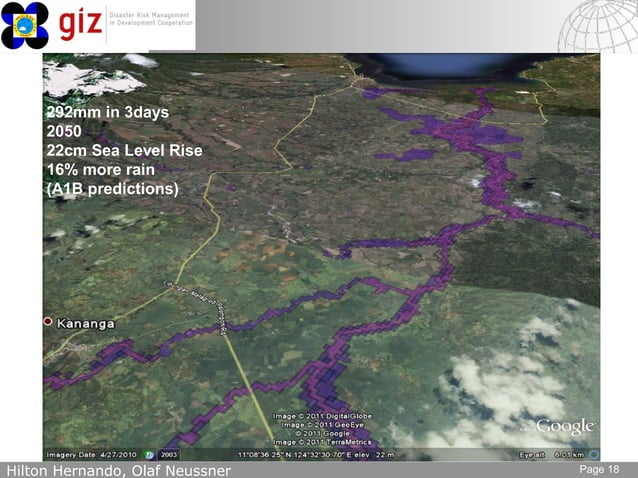This screenshot has width=638, height=478.
Task: Click 'Image © 2011 TerraMetrics' attribution
Action: 322,442
